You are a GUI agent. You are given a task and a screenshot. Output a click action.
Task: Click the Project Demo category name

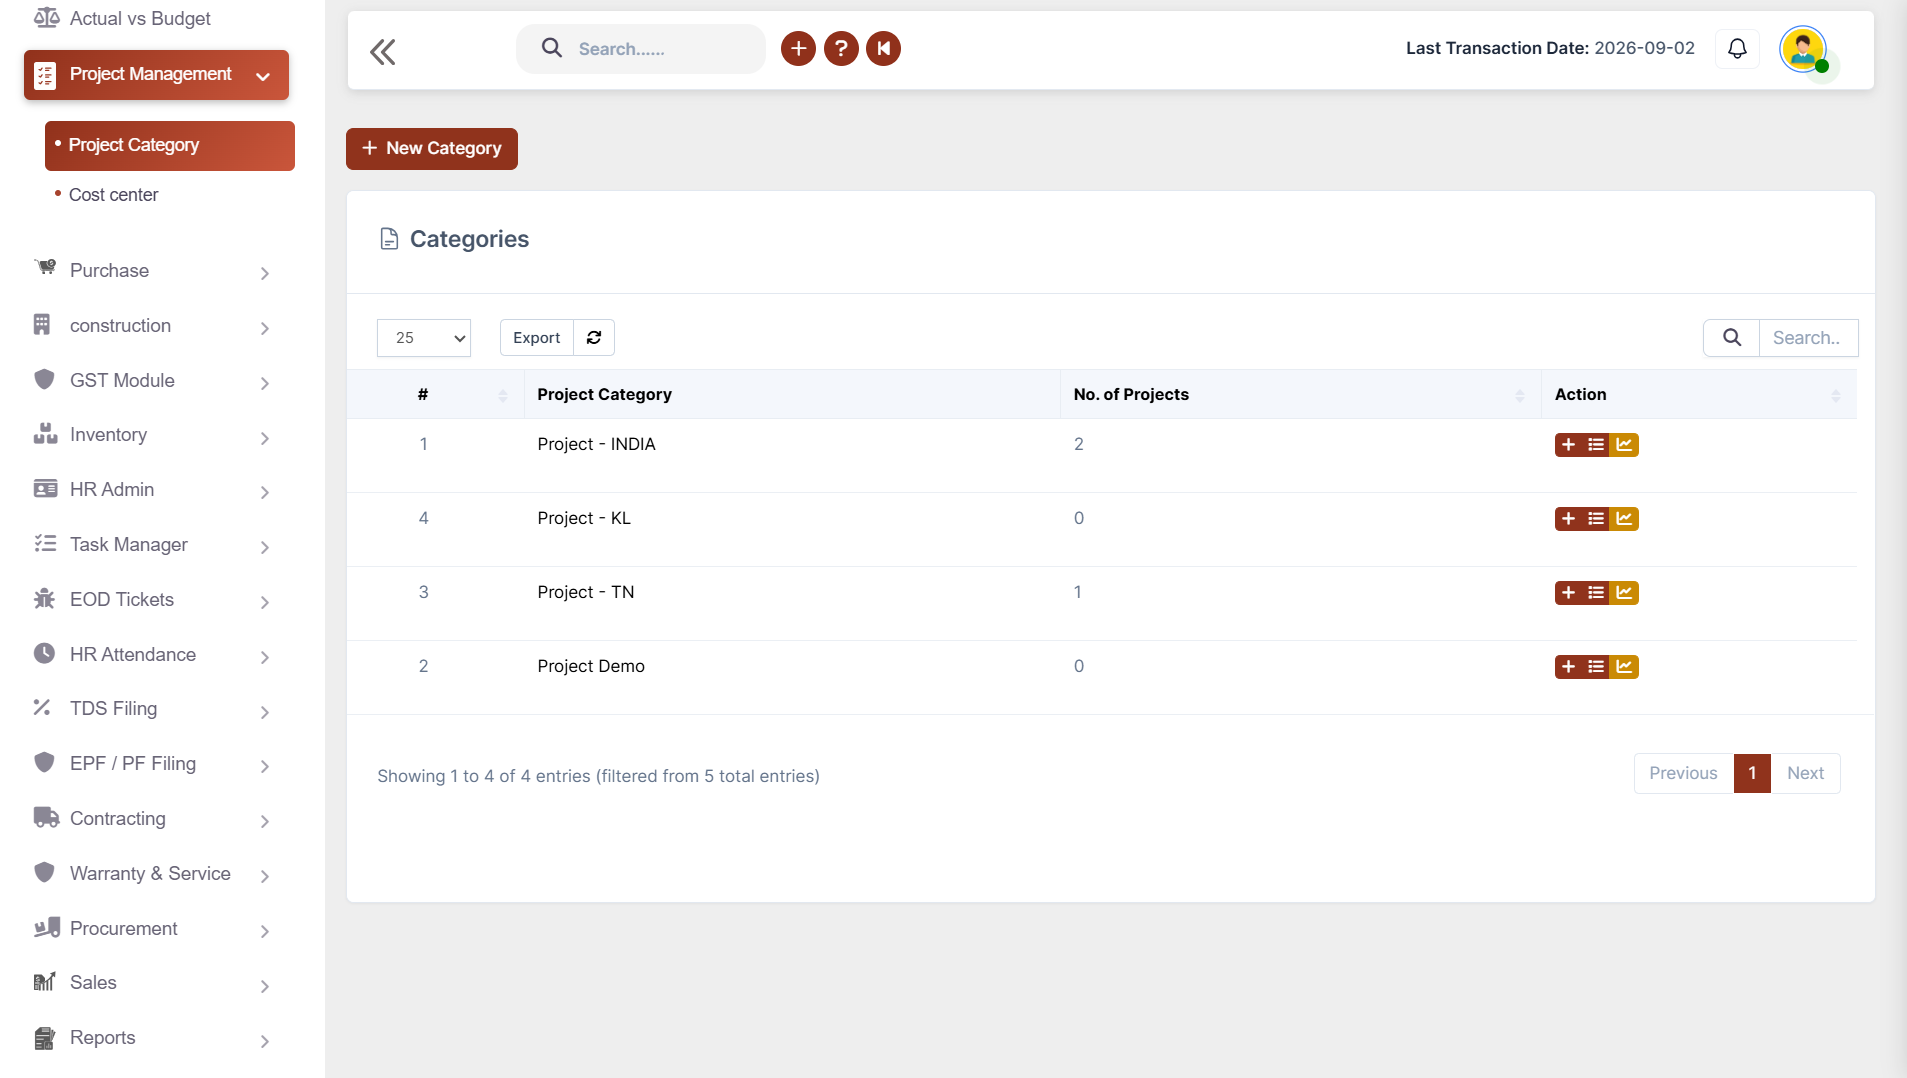point(591,666)
